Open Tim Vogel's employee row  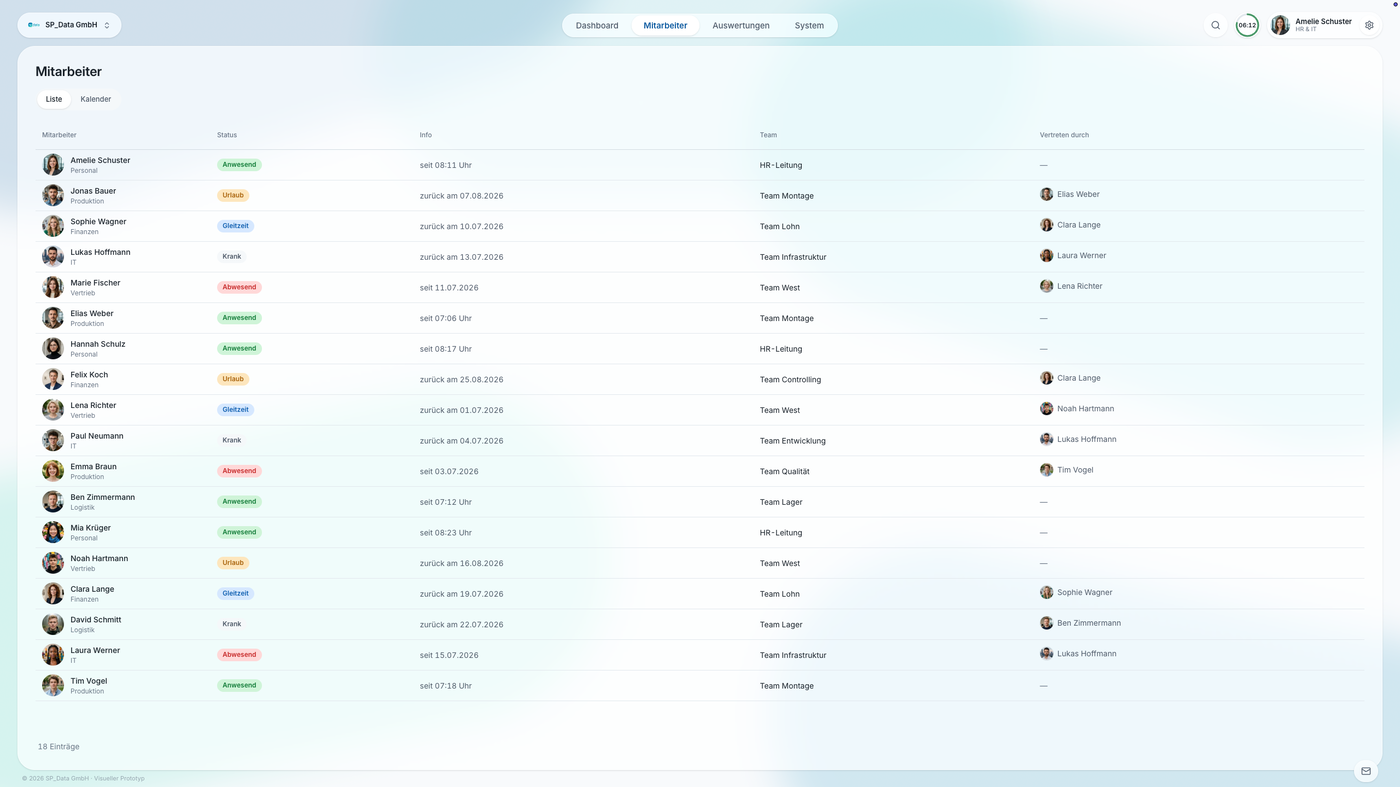pos(700,685)
